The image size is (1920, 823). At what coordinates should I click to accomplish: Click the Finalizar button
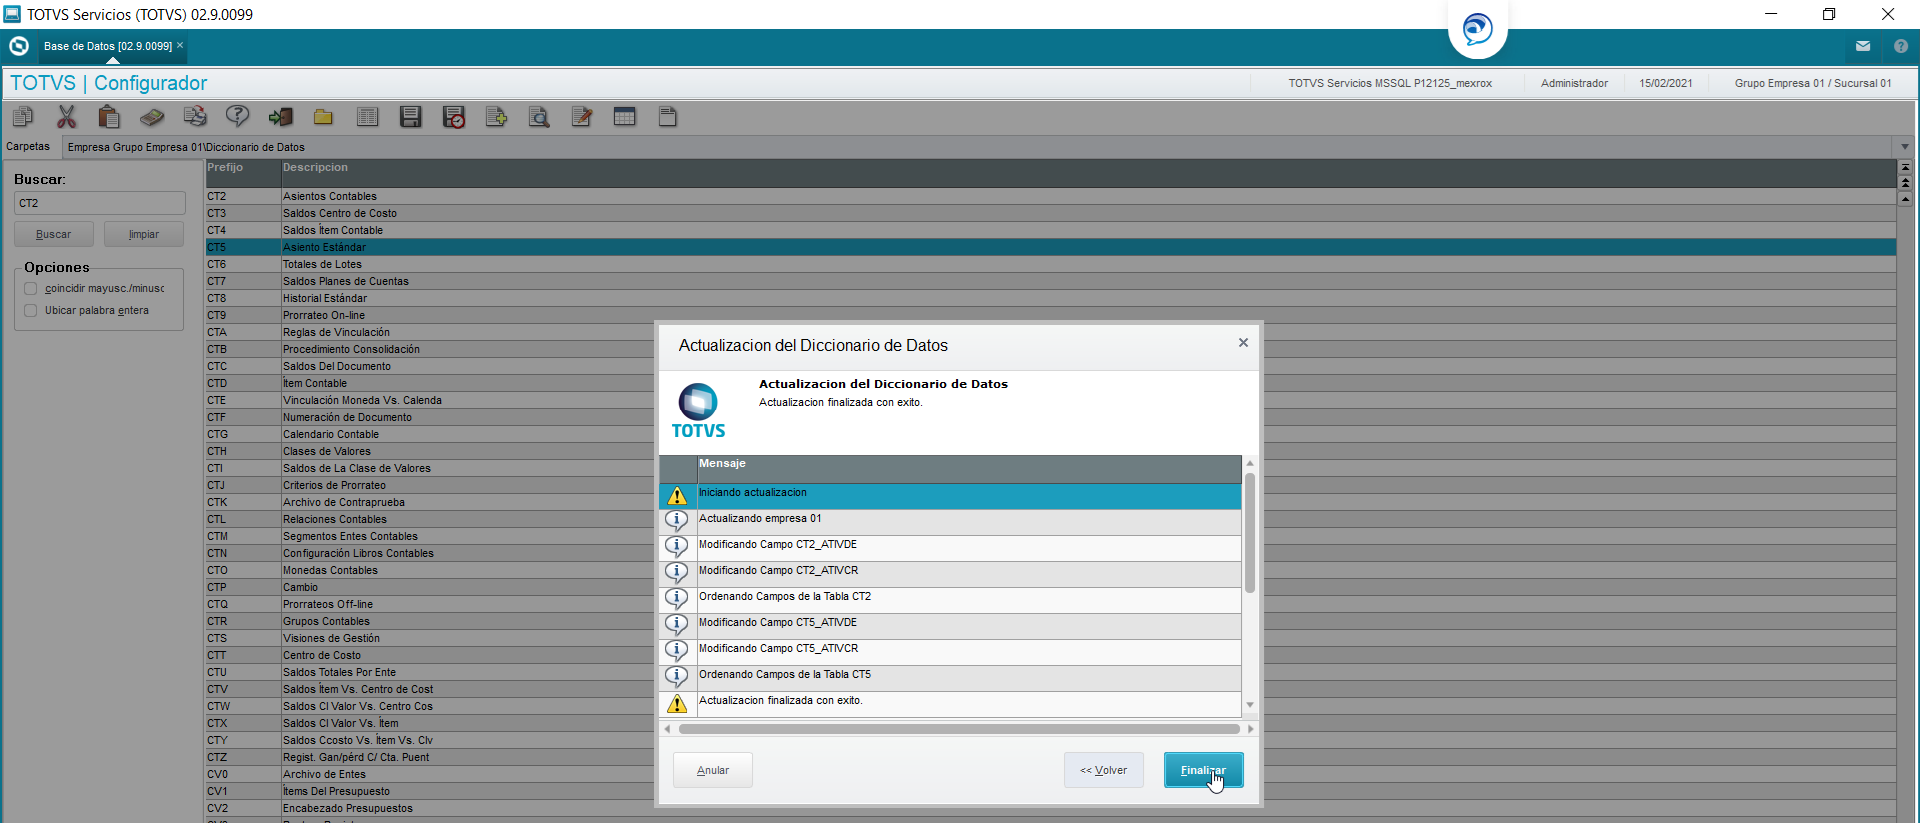coord(1203,770)
